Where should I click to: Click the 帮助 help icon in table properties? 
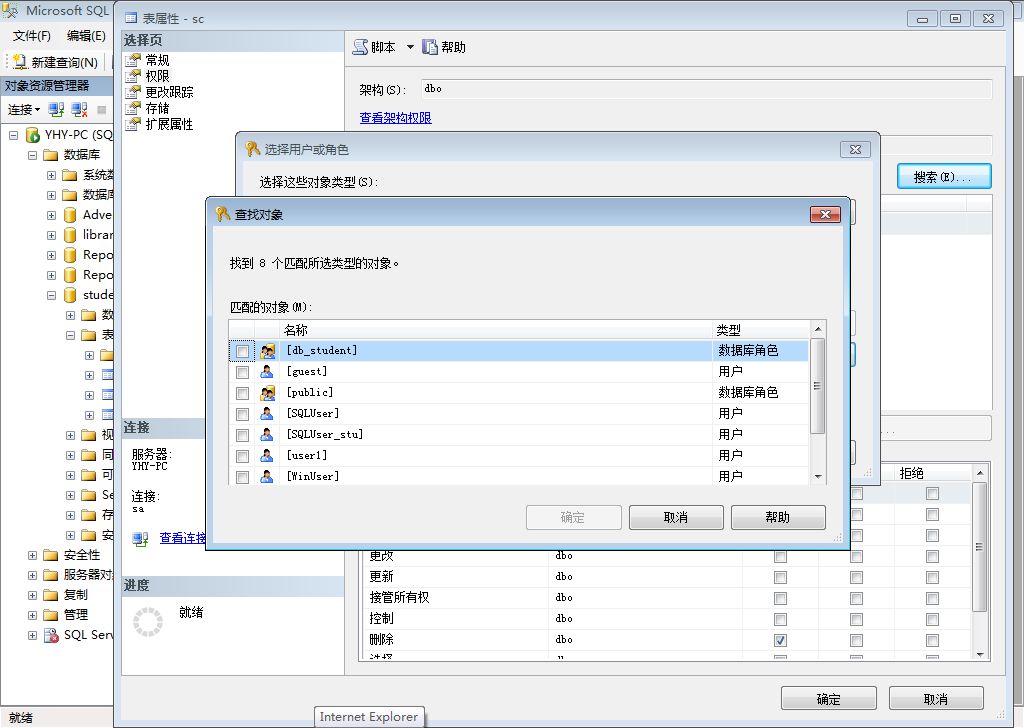[x=430, y=47]
